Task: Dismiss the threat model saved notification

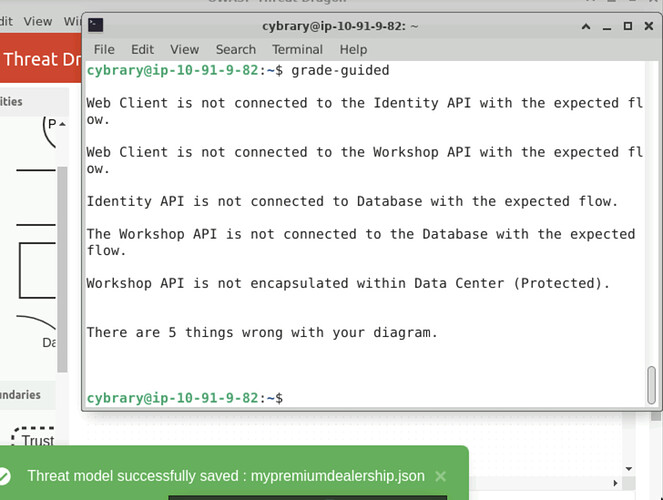Action: click(x=441, y=476)
